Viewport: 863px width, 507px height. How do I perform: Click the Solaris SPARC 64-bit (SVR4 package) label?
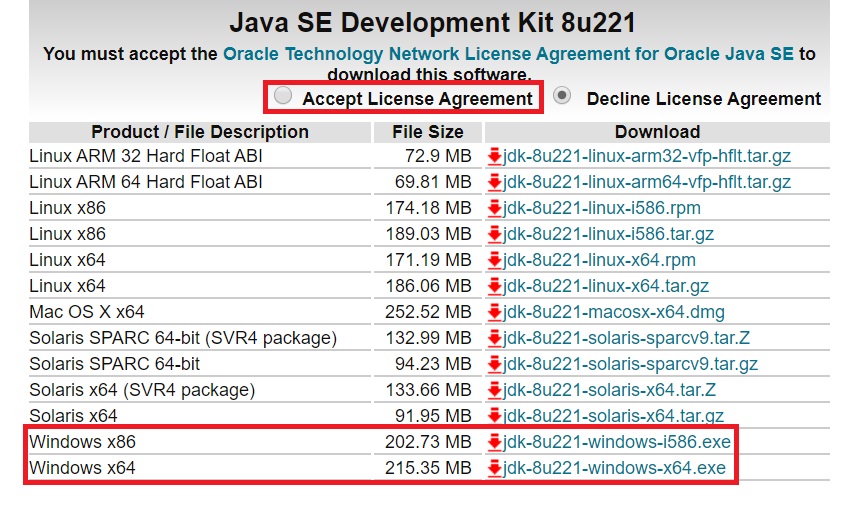pos(183,338)
